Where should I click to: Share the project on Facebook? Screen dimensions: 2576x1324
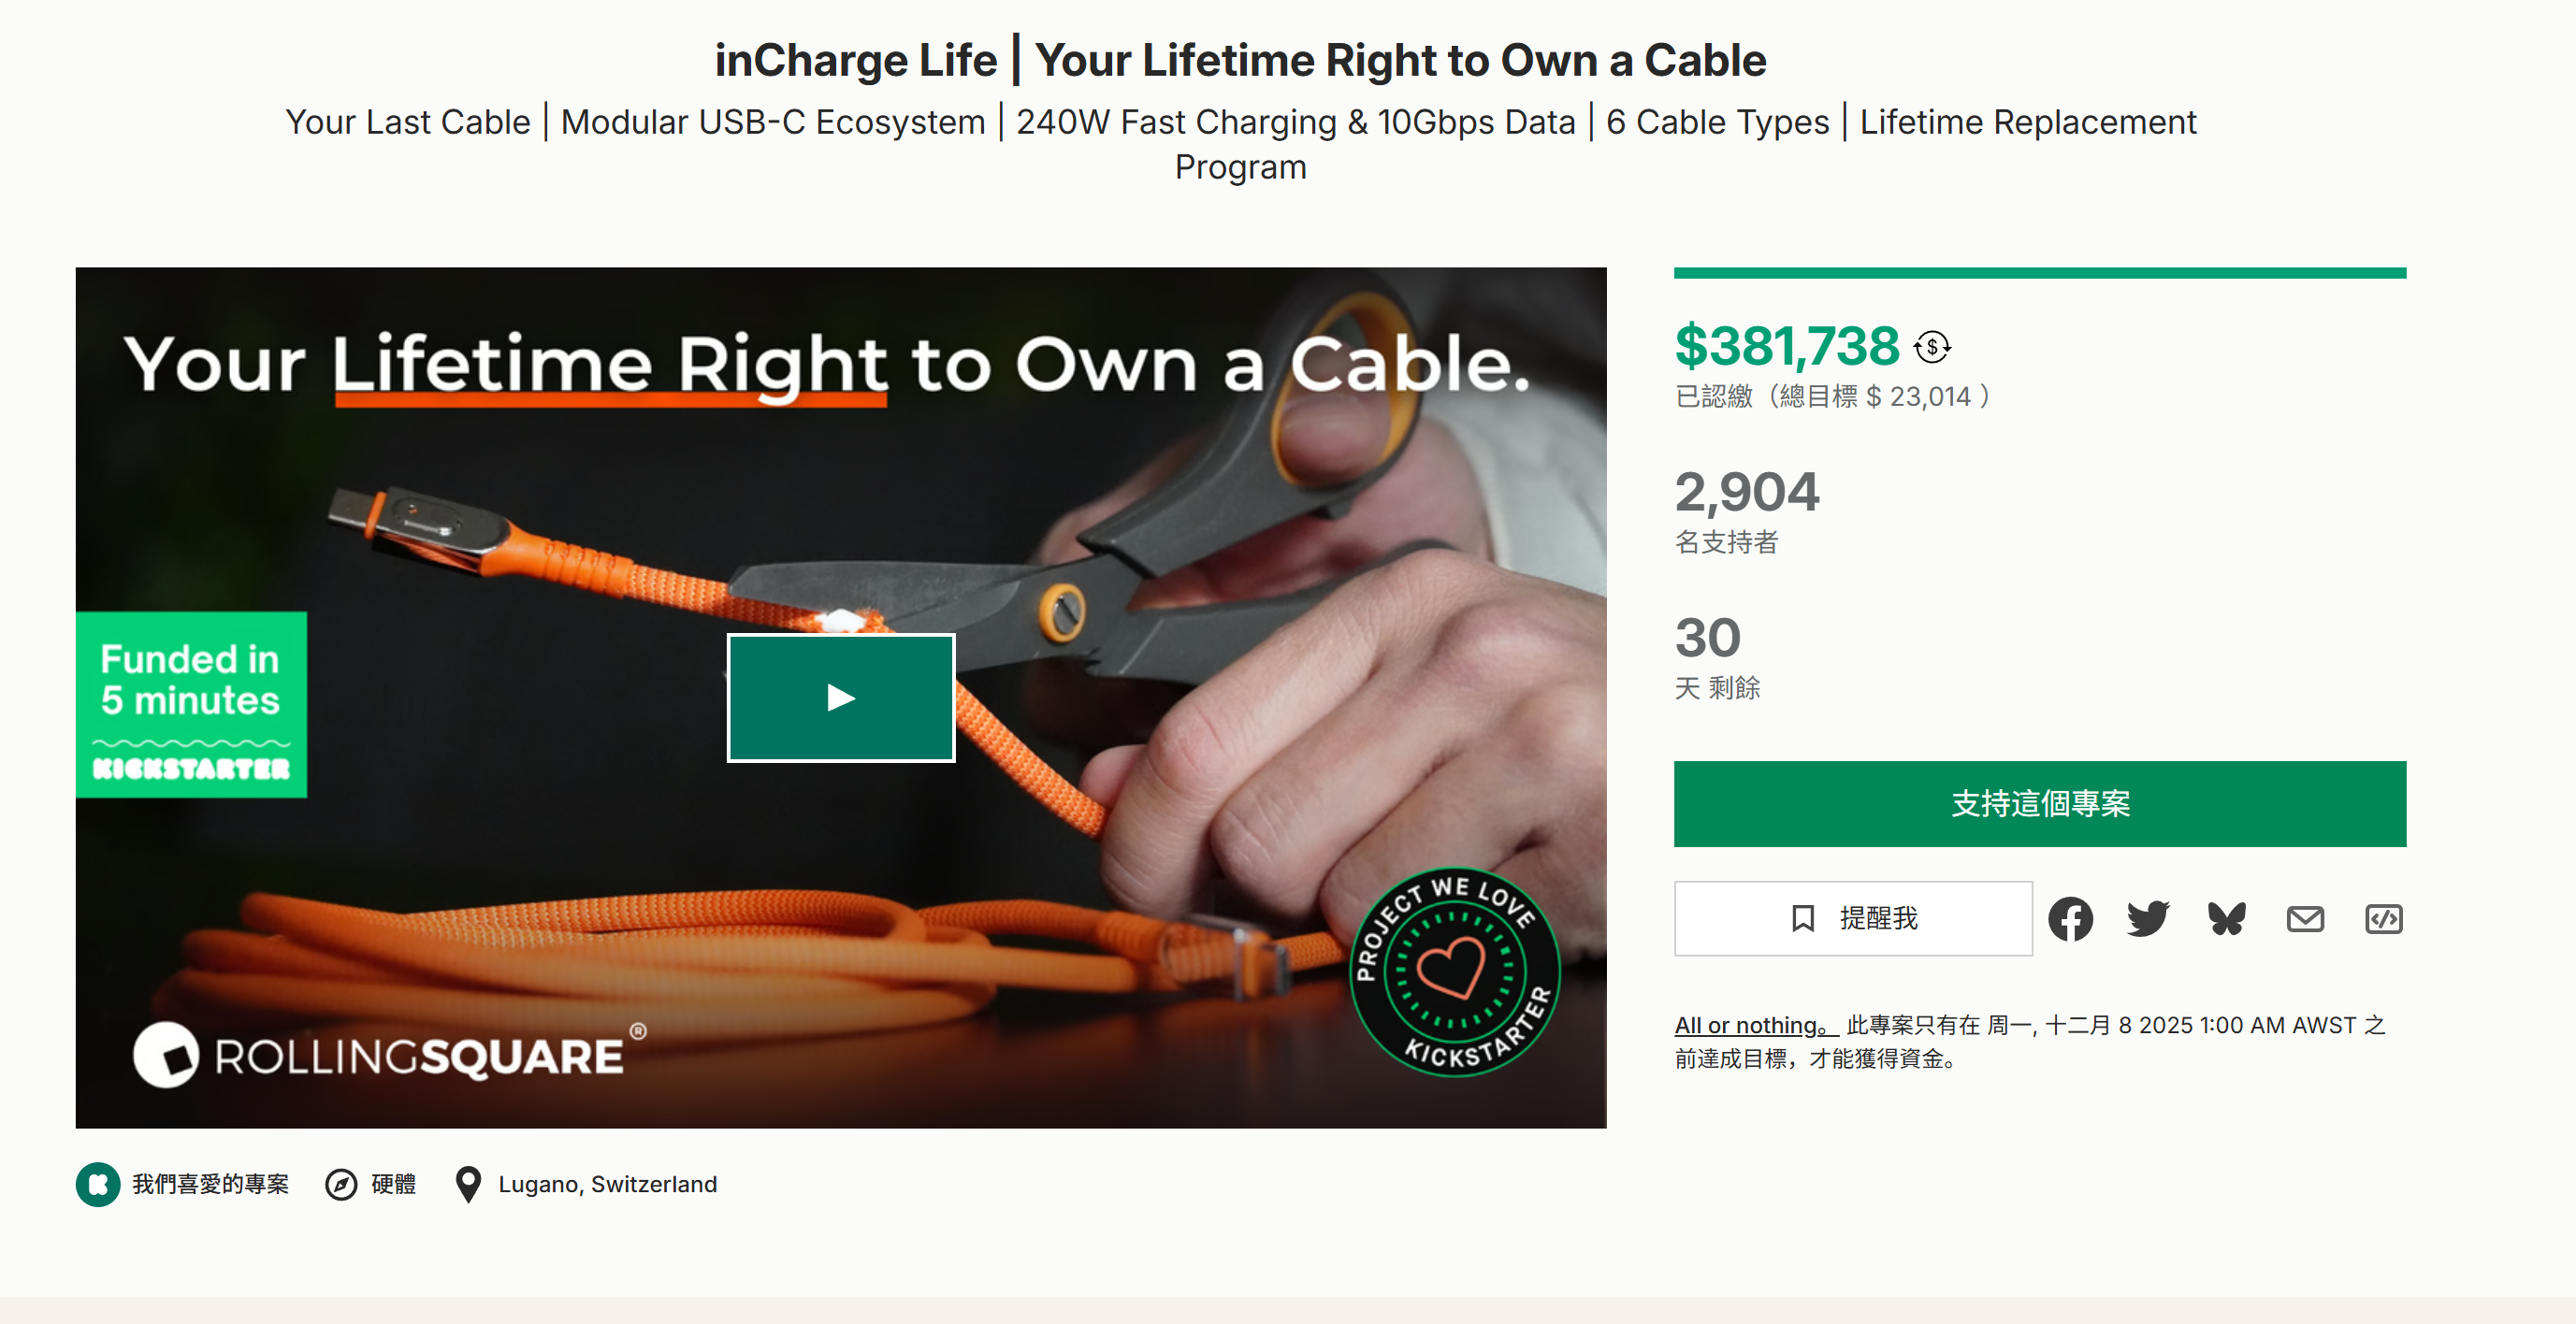click(2070, 919)
